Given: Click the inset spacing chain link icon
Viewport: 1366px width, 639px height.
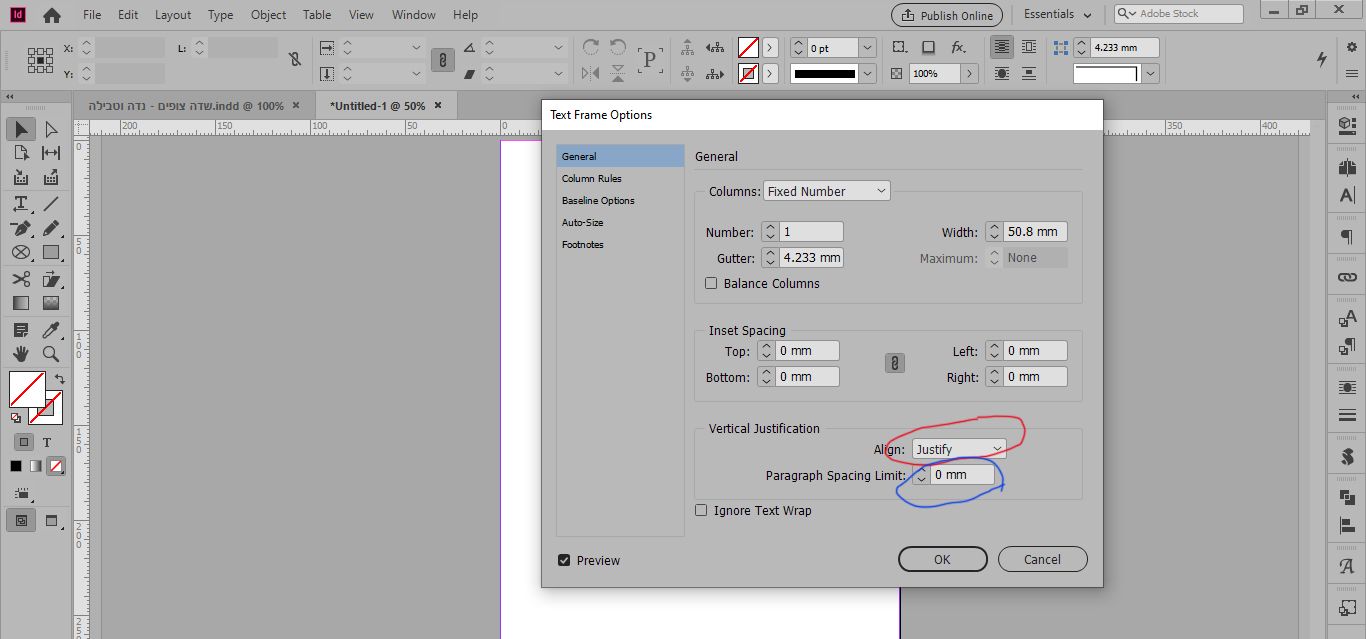Looking at the screenshot, I should pyautogui.click(x=895, y=363).
